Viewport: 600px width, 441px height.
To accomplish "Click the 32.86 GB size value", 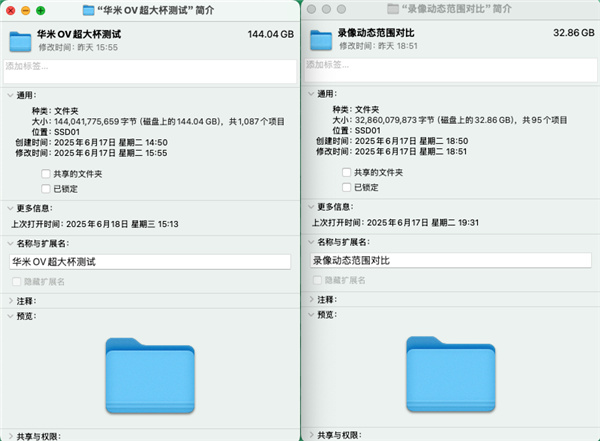I will [x=574, y=33].
